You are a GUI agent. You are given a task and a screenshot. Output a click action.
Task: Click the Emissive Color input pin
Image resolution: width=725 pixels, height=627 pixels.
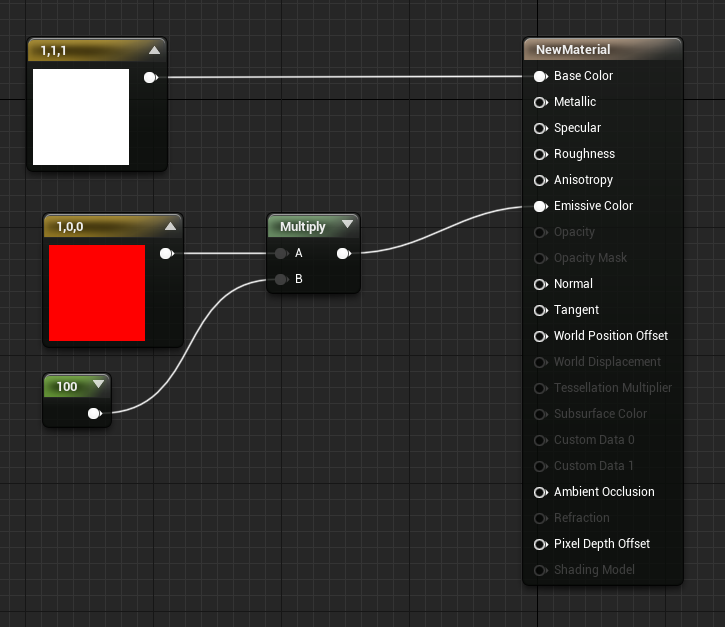click(x=541, y=206)
